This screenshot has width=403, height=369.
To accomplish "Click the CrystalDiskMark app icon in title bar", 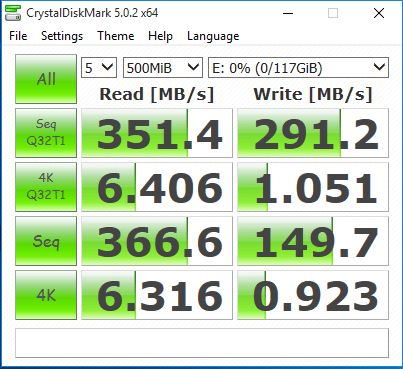I will click(x=13, y=13).
